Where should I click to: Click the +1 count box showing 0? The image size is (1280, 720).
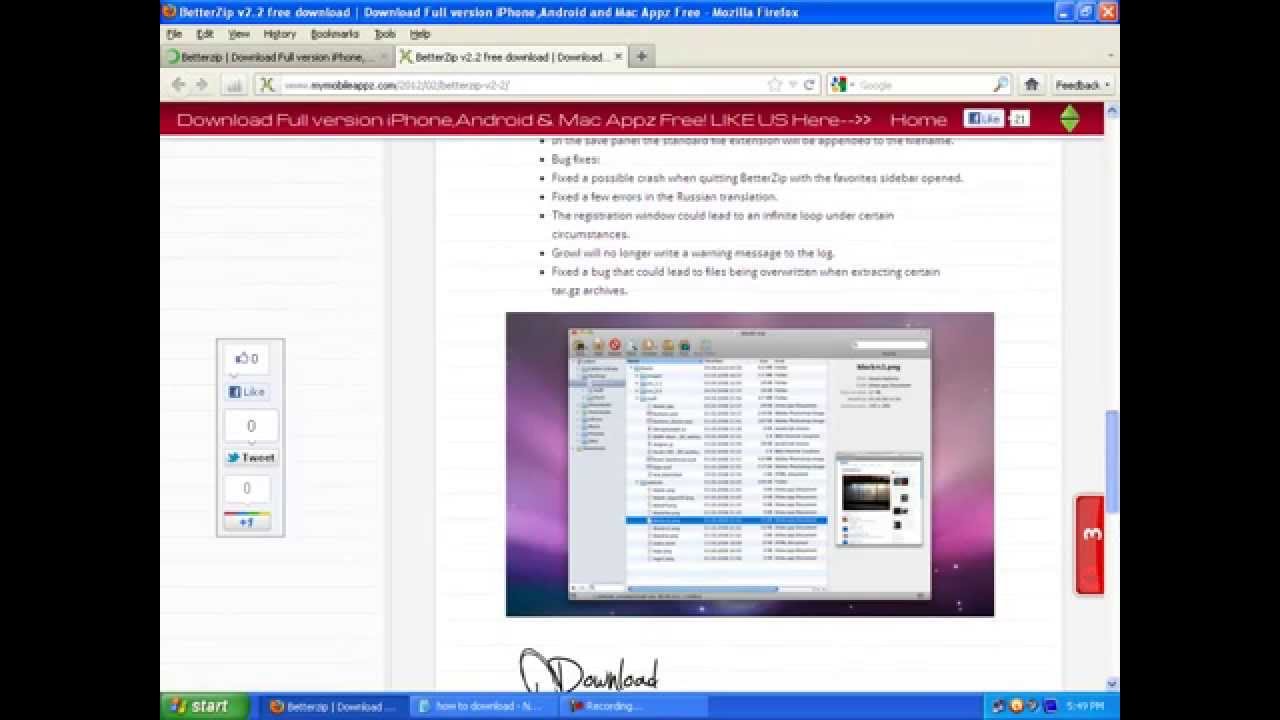coord(247,489)
